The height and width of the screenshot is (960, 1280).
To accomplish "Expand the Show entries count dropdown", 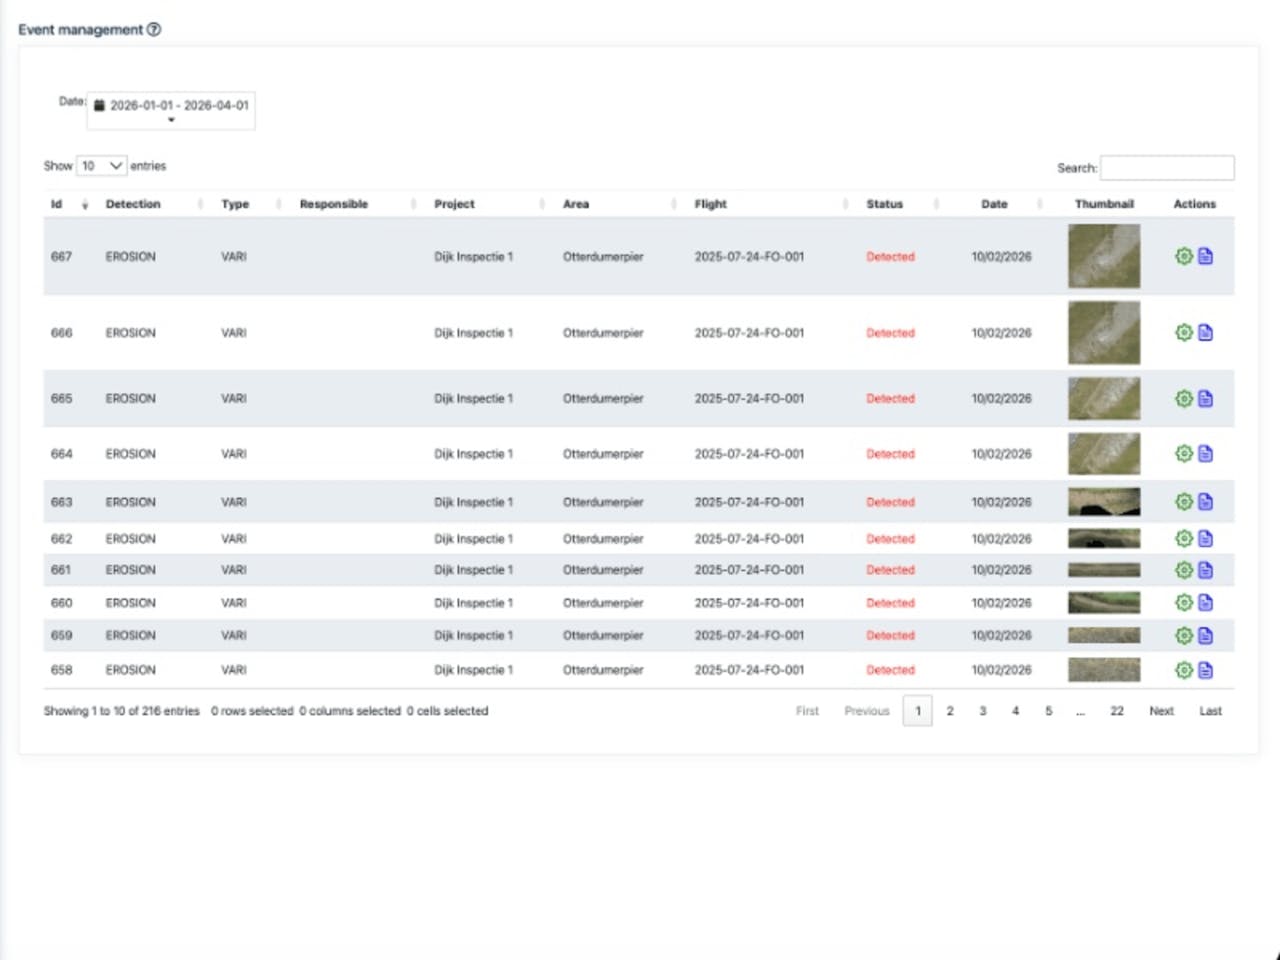I will [x=102, y=165].
